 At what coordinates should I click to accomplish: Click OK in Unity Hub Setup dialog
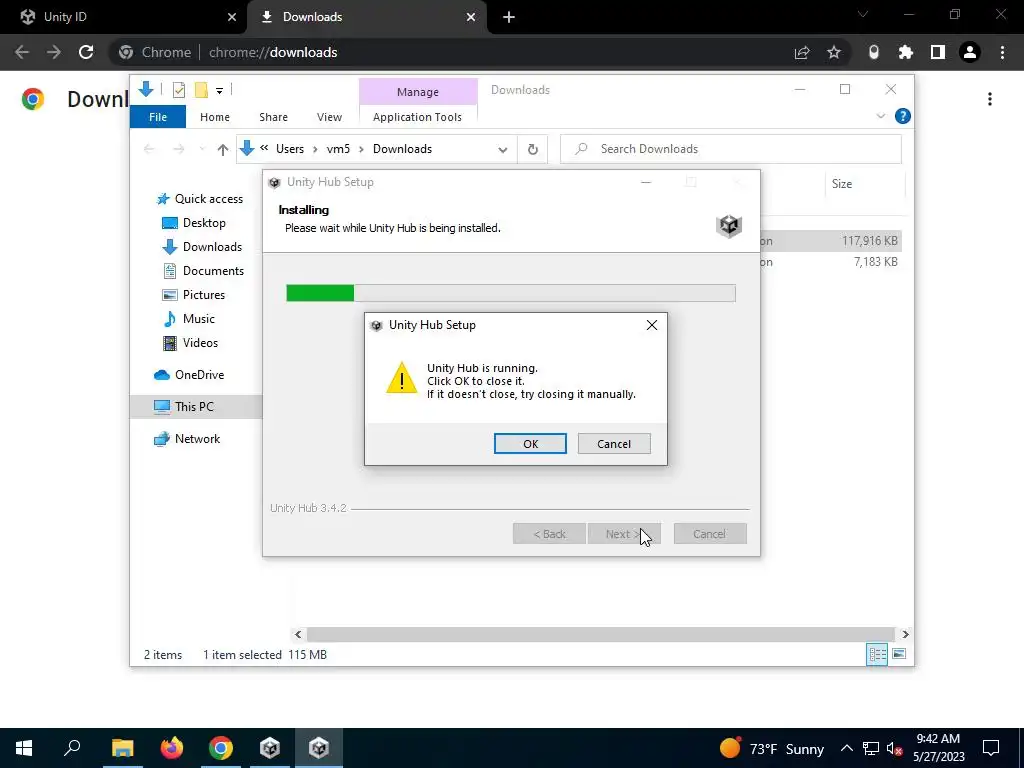[530, 443]
